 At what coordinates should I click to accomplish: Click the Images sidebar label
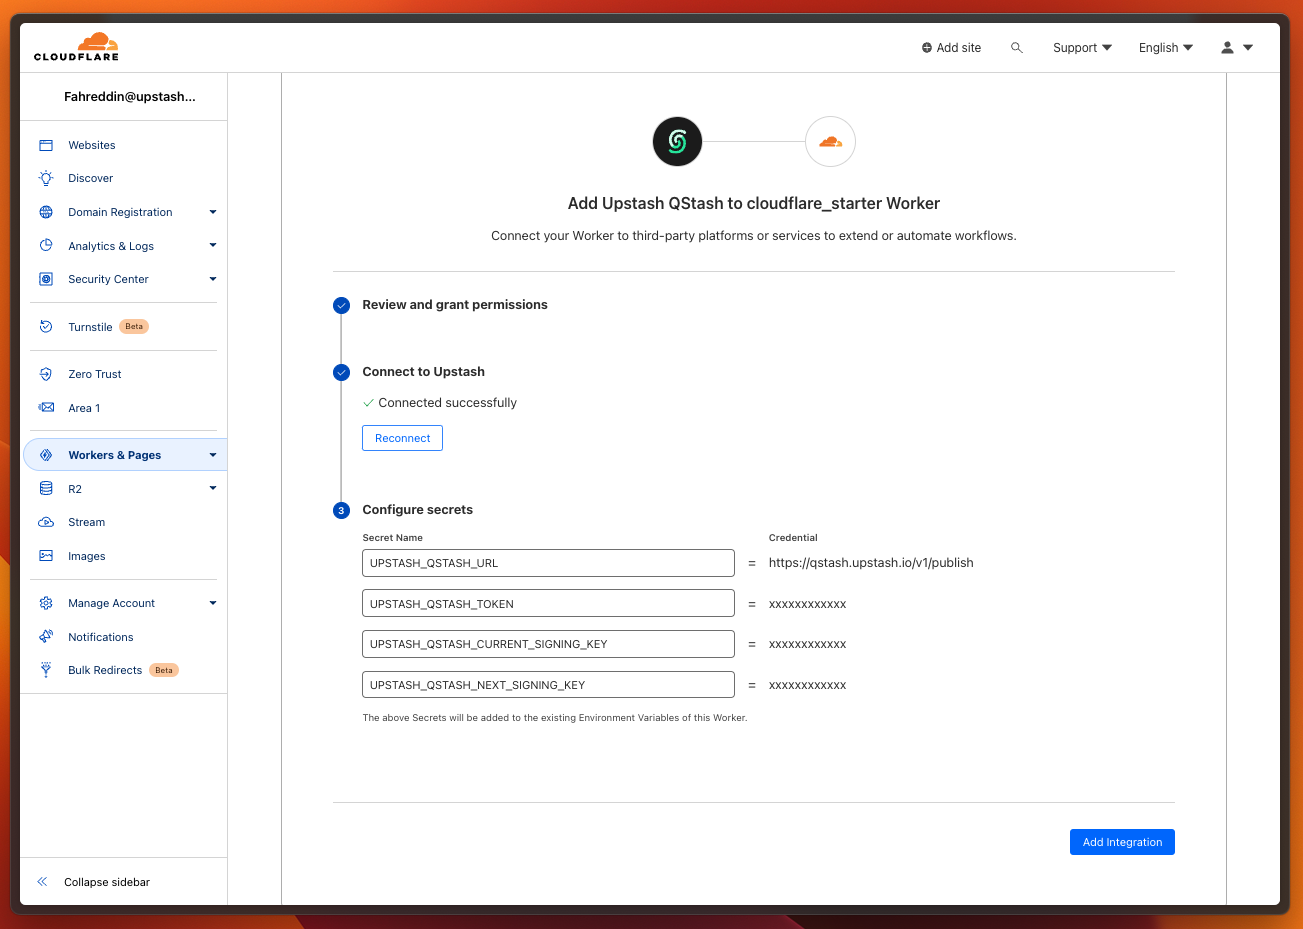(87, 556)
